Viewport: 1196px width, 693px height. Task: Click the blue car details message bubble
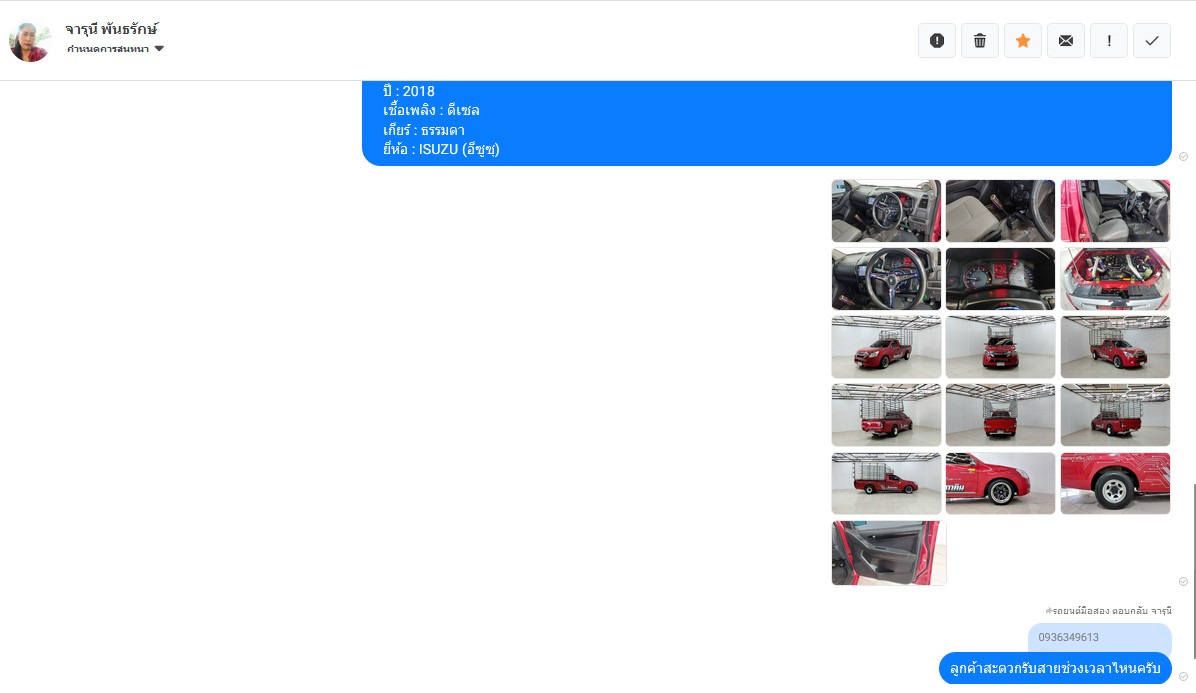tap(767, 123)
